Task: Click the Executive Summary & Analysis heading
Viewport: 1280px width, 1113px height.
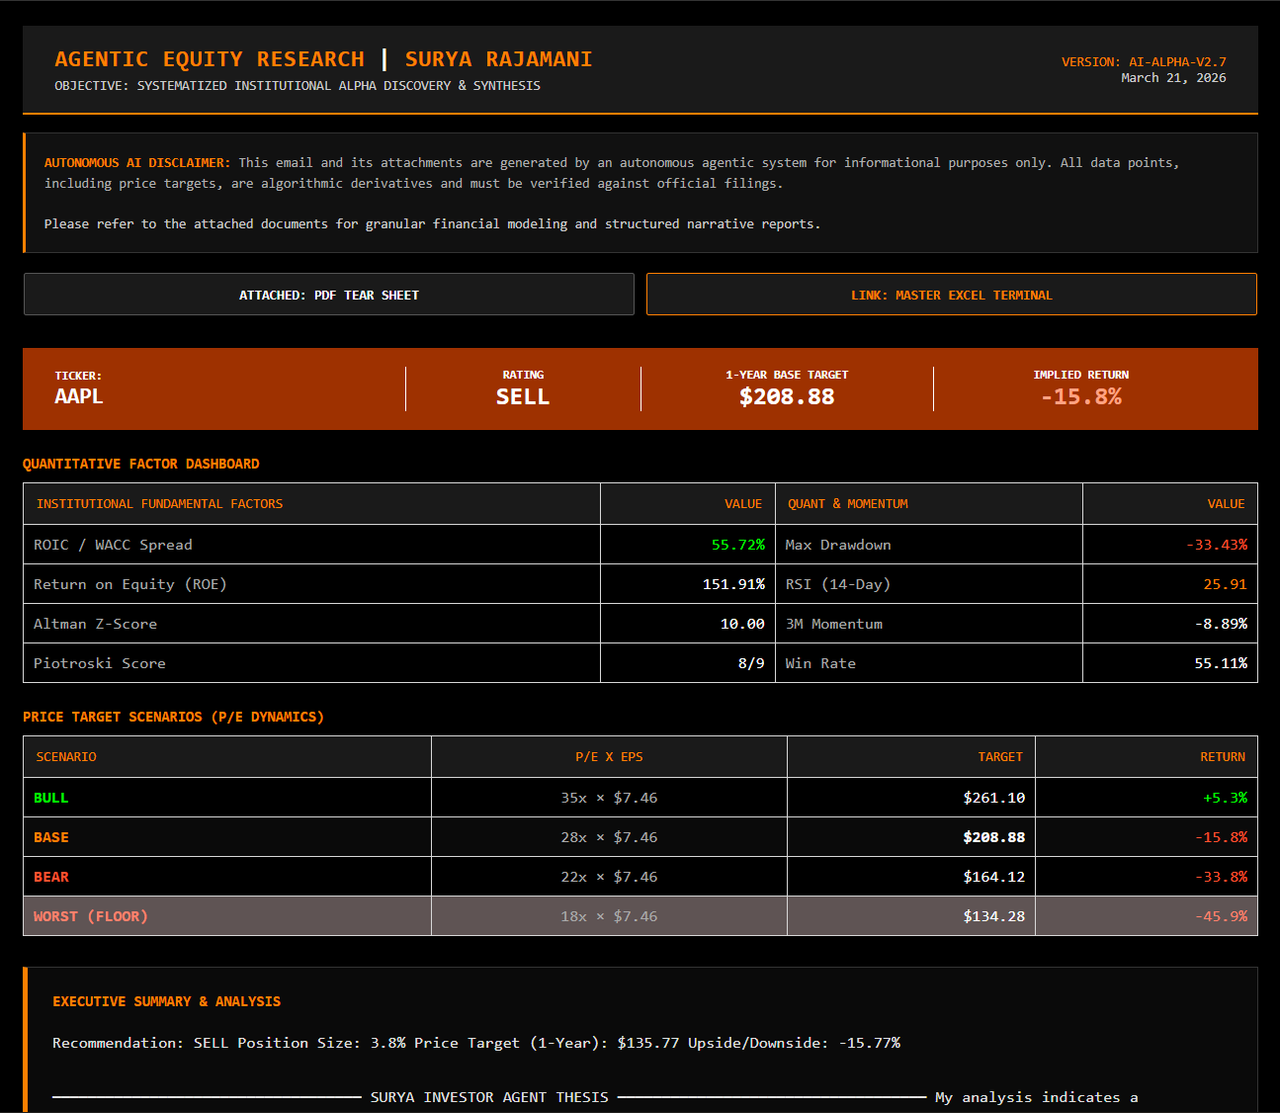Action: [x=167, y=1001]
